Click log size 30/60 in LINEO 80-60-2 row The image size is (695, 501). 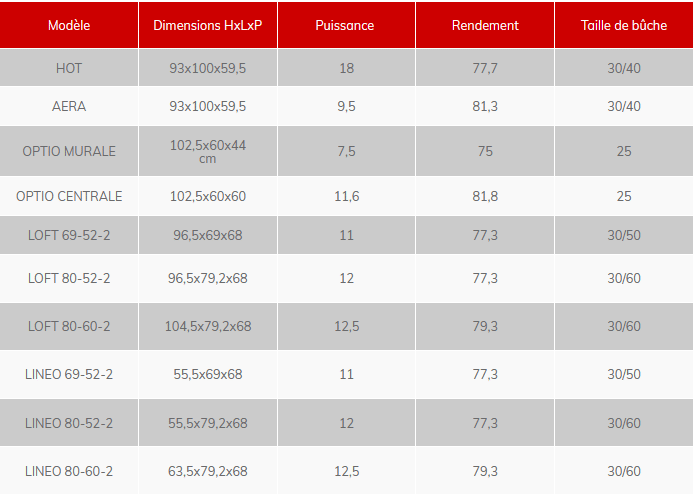pos(624,471)
